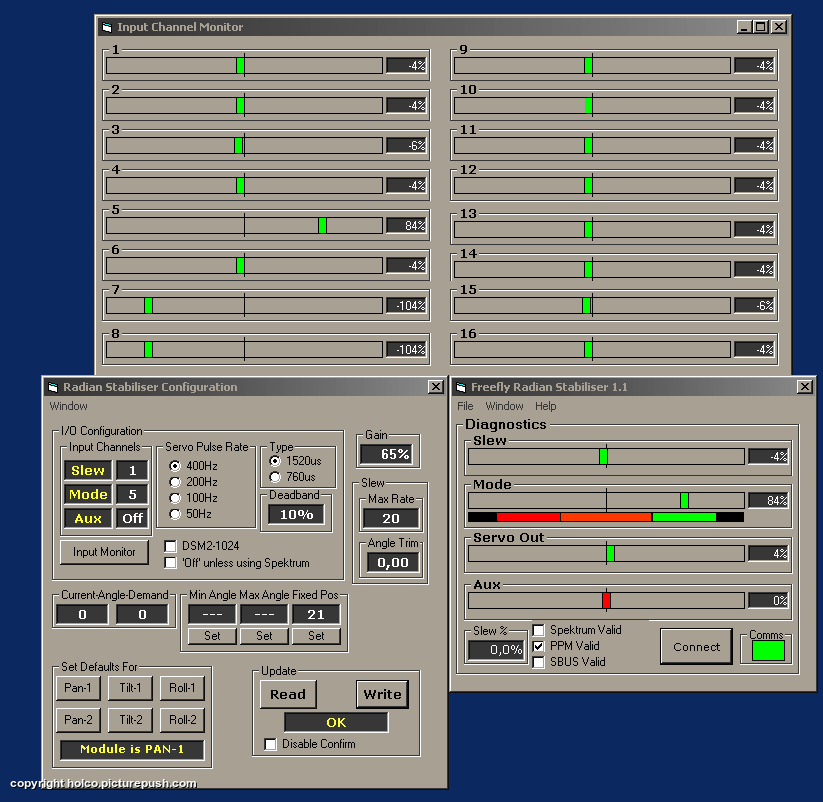Image resolution: width=823 pixels, height=802 pixels.
Task: Click the Pan-2 defaults button
Action: [78, 720]
